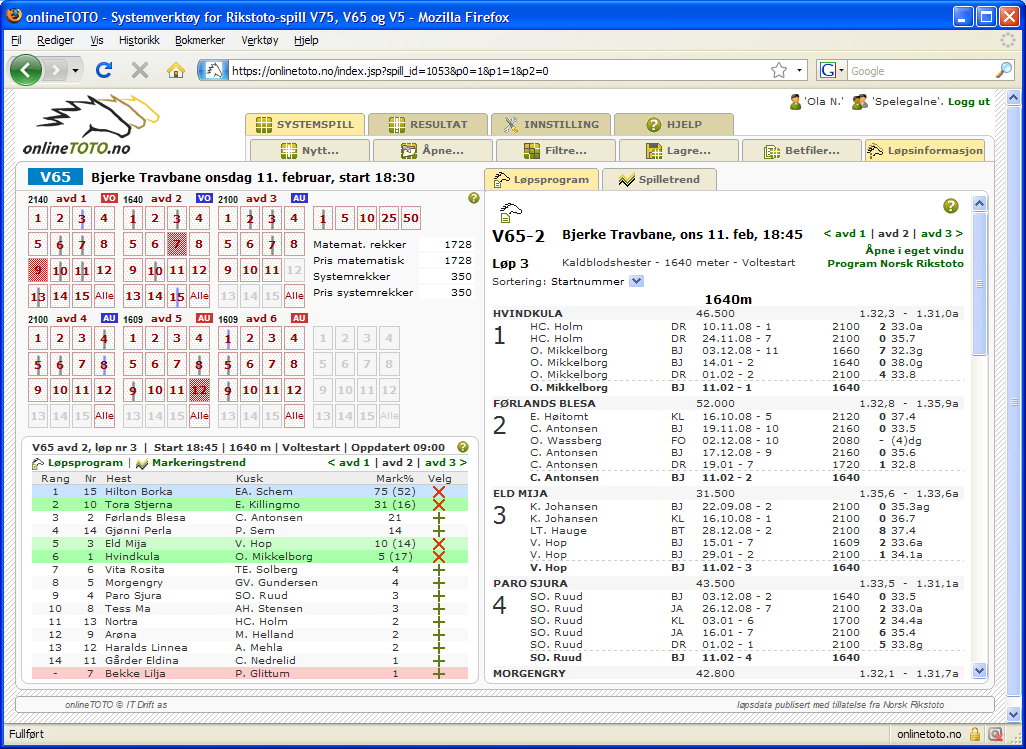Switch to the INNSTILLING tab

coord(551,124)
